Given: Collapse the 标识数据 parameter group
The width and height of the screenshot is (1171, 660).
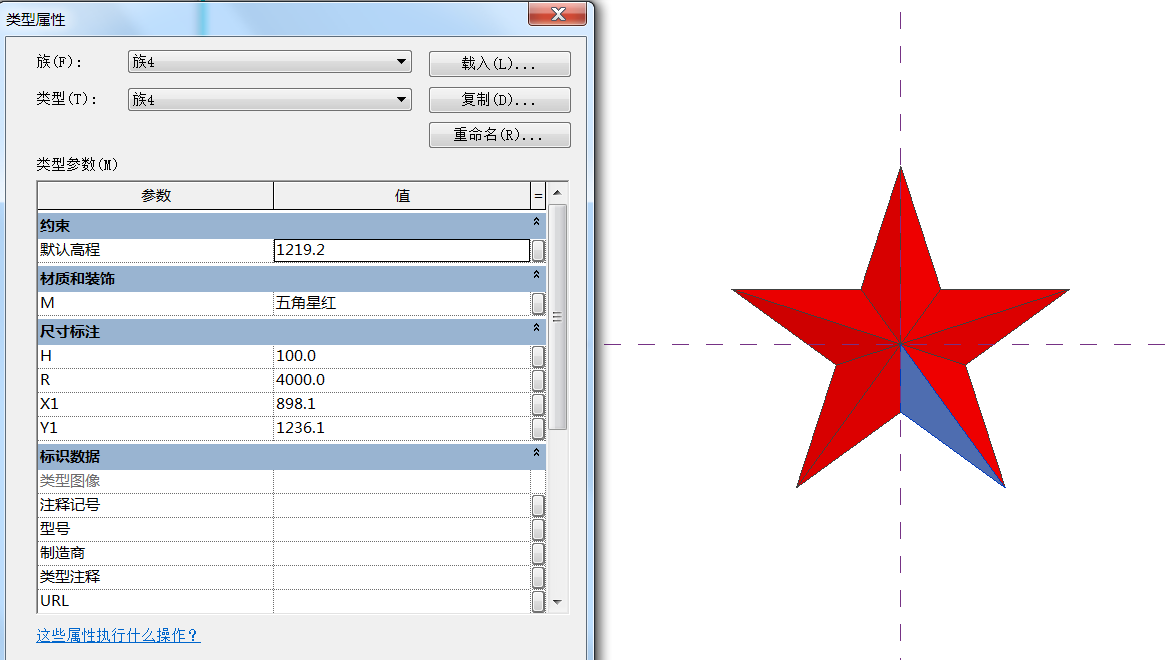Looking at the screenshot, I should pos(536,453).
